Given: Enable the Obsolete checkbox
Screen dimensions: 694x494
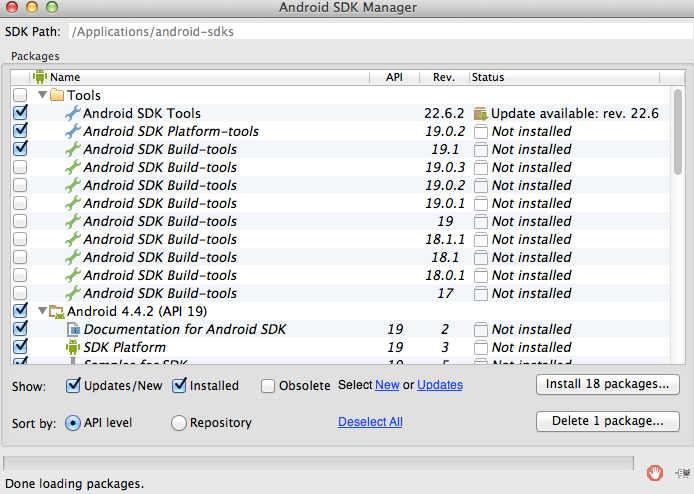Looking at the screenshot, I should [x=268, y=386].
